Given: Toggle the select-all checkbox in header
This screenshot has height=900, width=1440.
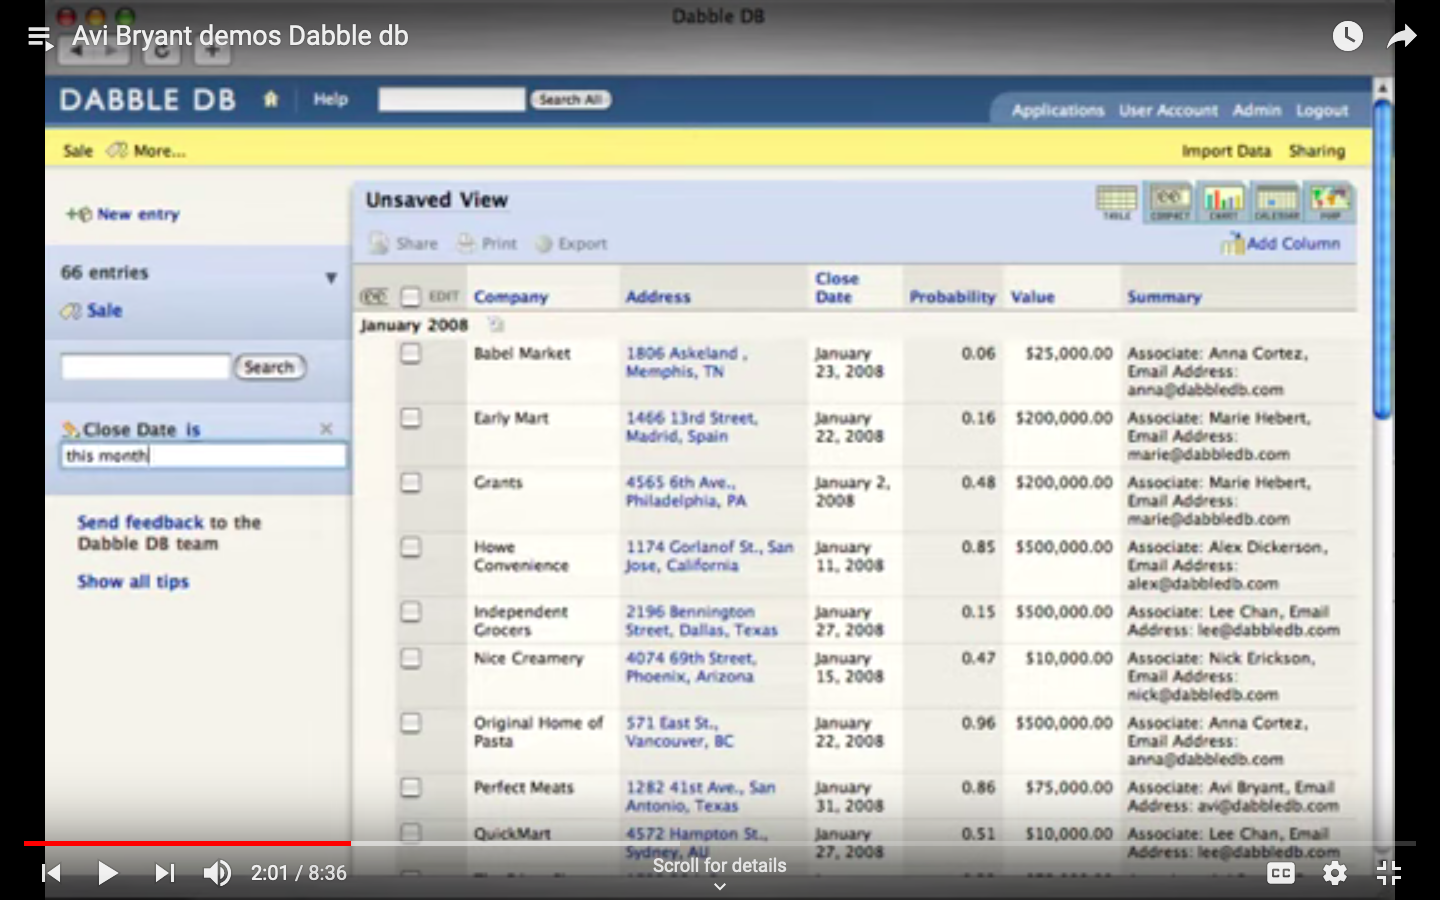Looking at the screenshot, I should pos(410,297).
